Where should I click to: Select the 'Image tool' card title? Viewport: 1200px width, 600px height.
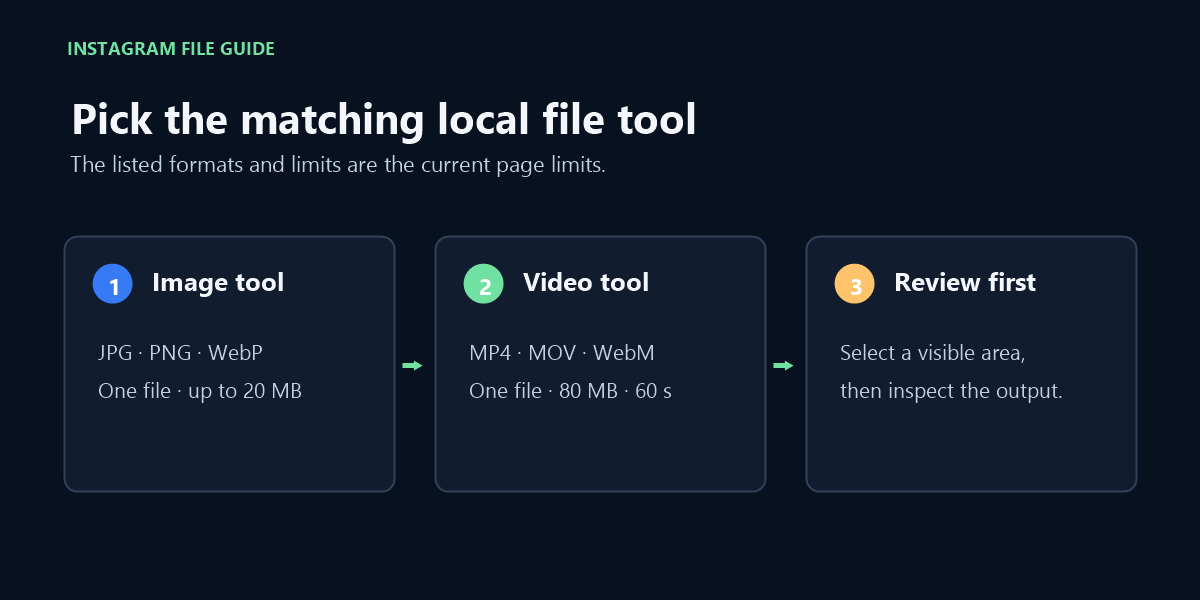point(218,283)
